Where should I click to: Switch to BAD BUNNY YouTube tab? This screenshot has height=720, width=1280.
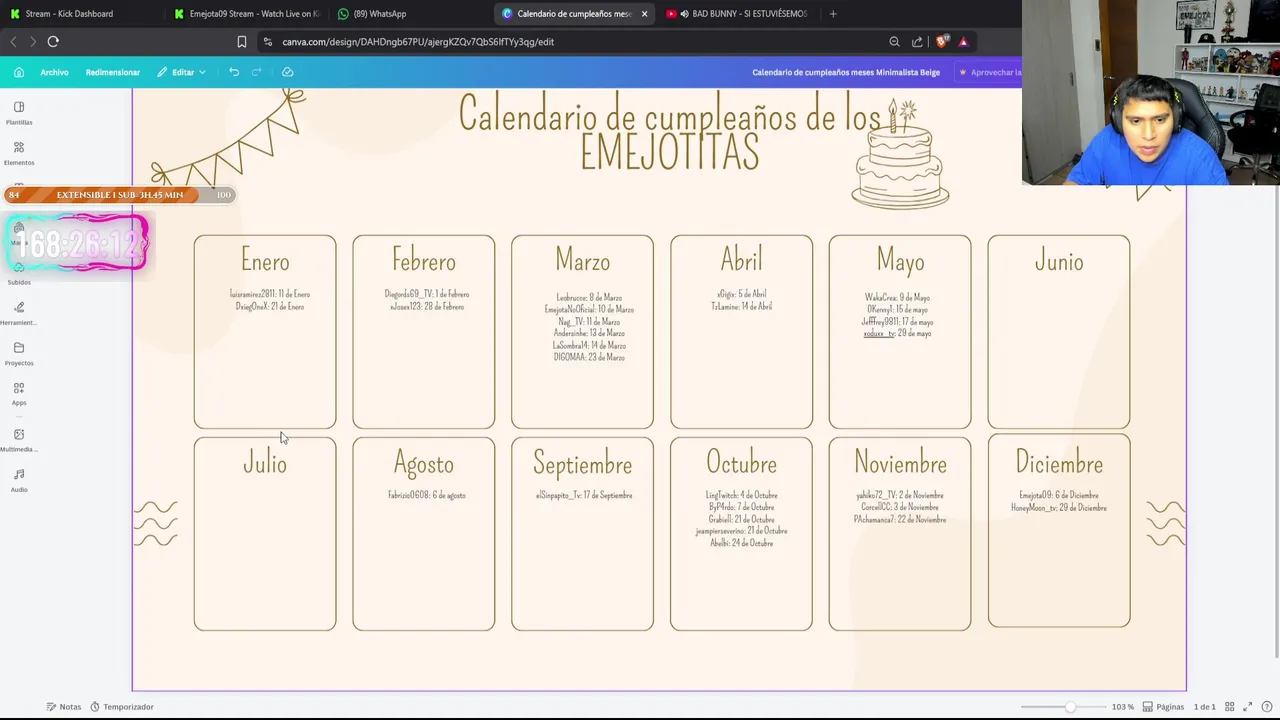740,14
